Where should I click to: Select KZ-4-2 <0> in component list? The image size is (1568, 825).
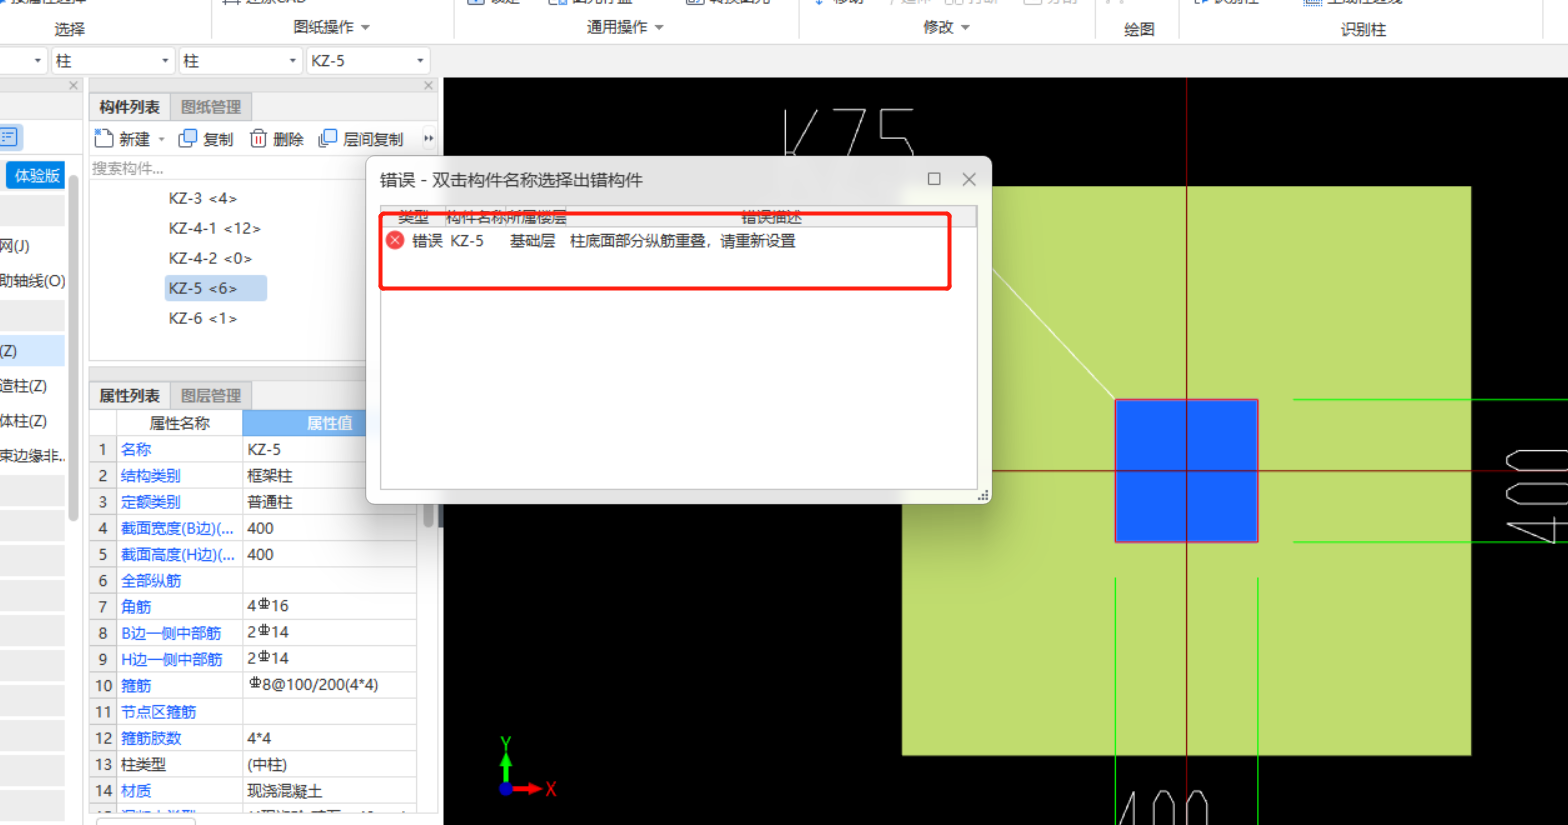[x=210, y=258]
